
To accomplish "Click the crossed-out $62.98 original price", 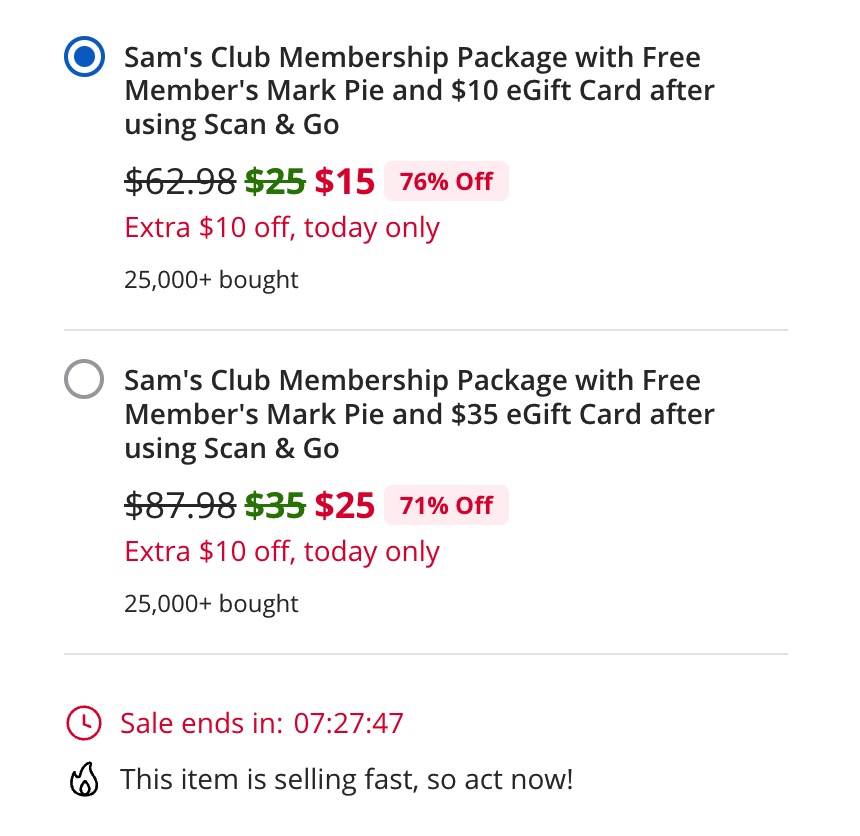I will tap(180, 181).
